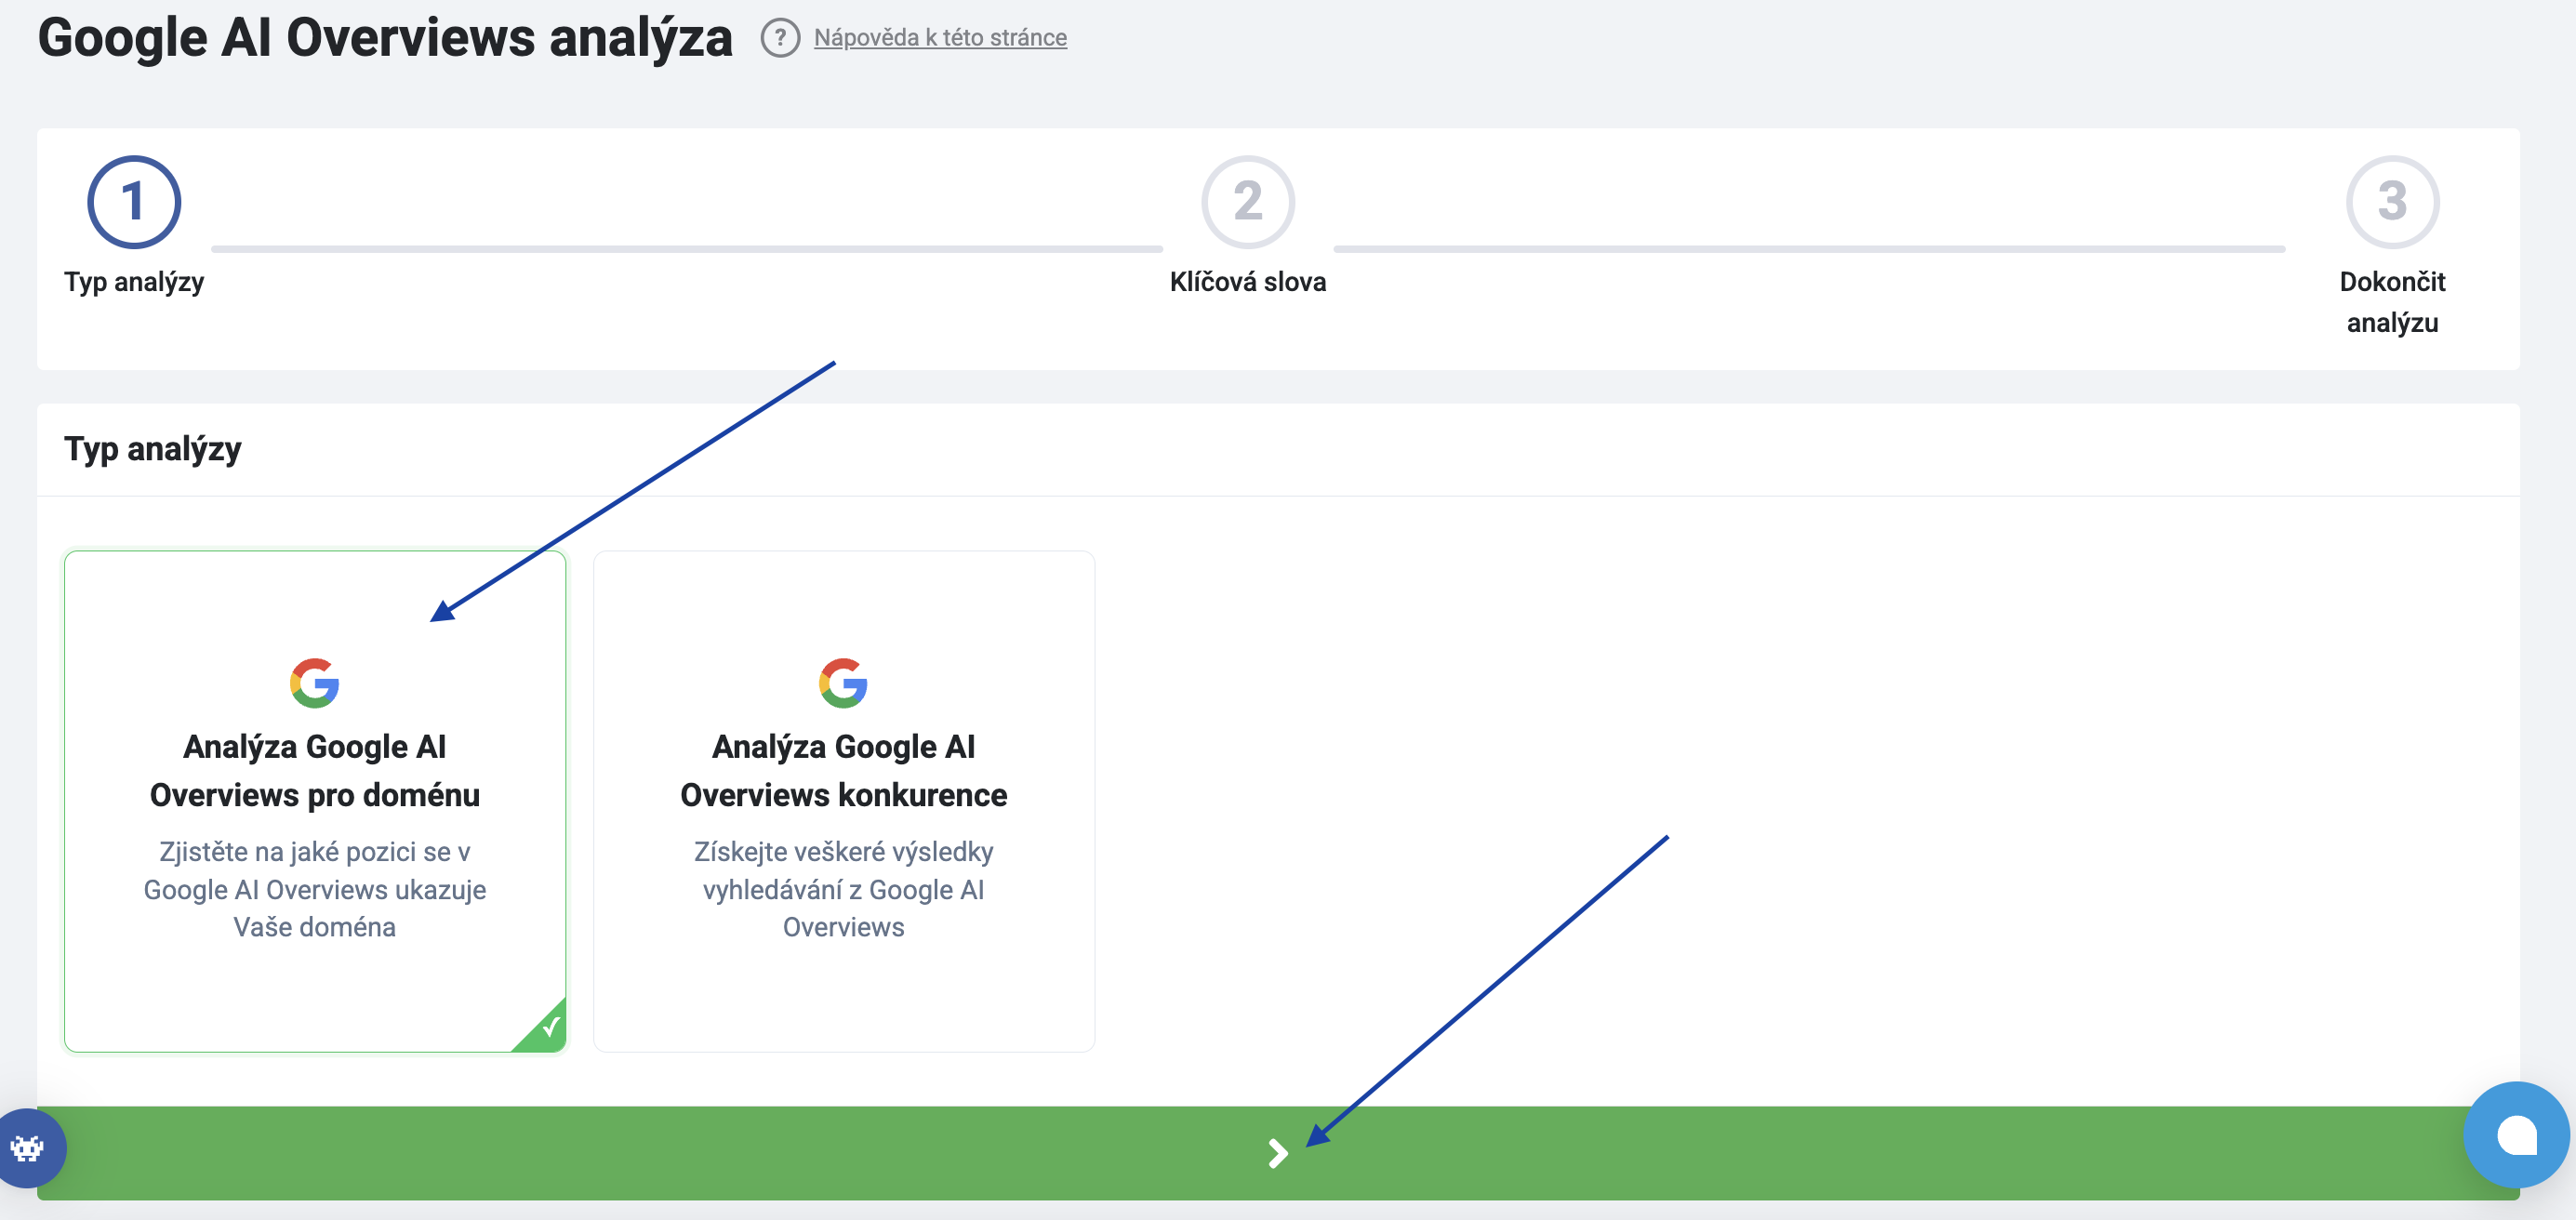The image size is (2576, 1220).
Task: Open the blue chat bubble widget
Action: coord(2515,1135)
